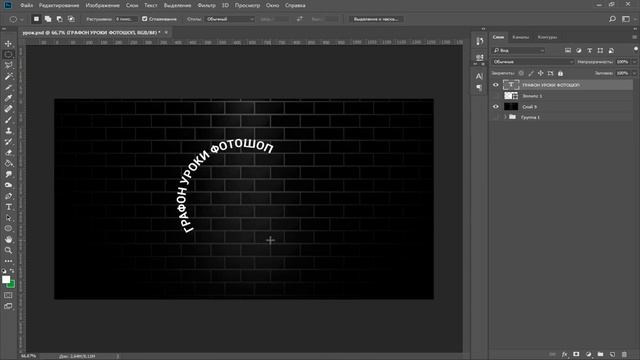Toggle Quick Mask mode icon
640x360 pixels.
[x=8, y=295]
